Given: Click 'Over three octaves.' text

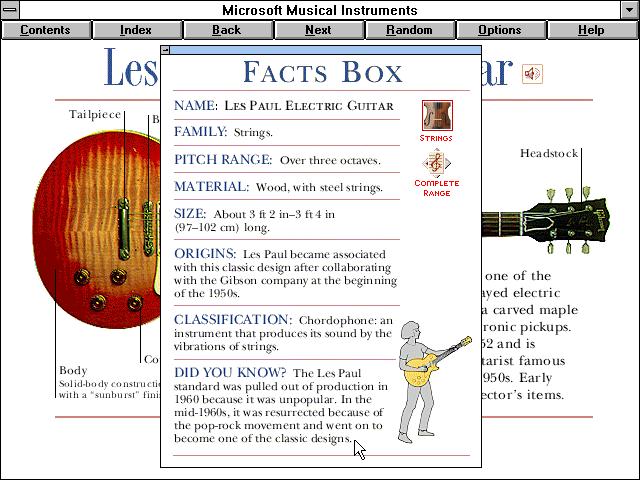Looking at the screenshot, I should pos(330,160).
